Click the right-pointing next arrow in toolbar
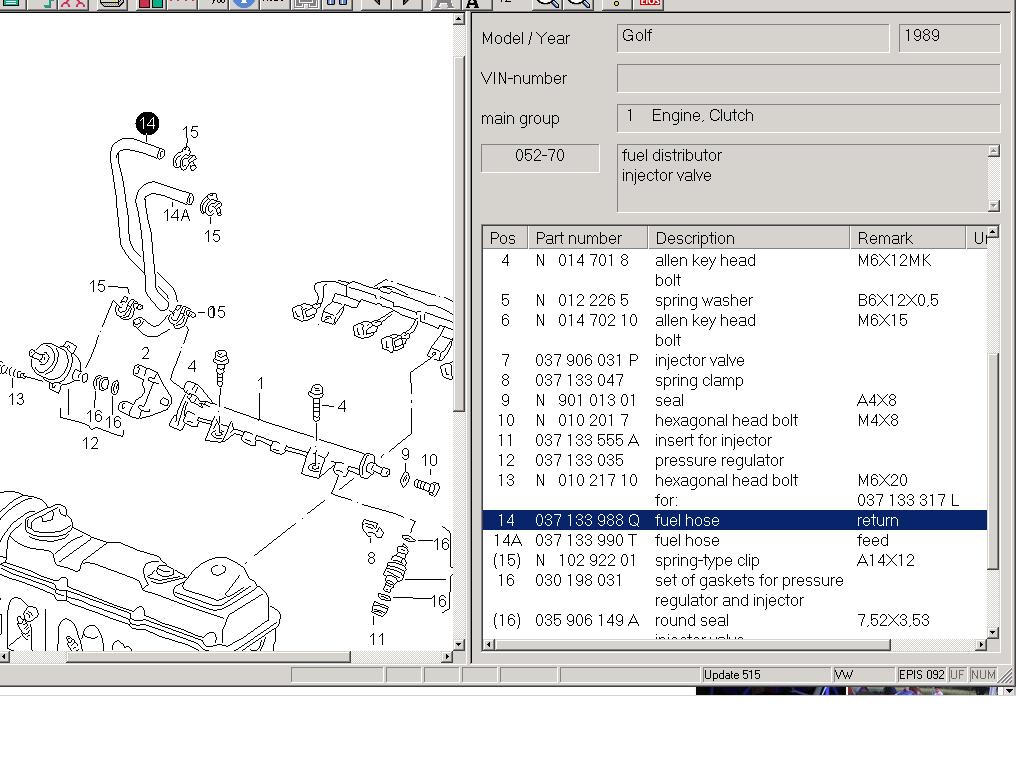 point(407,3)
